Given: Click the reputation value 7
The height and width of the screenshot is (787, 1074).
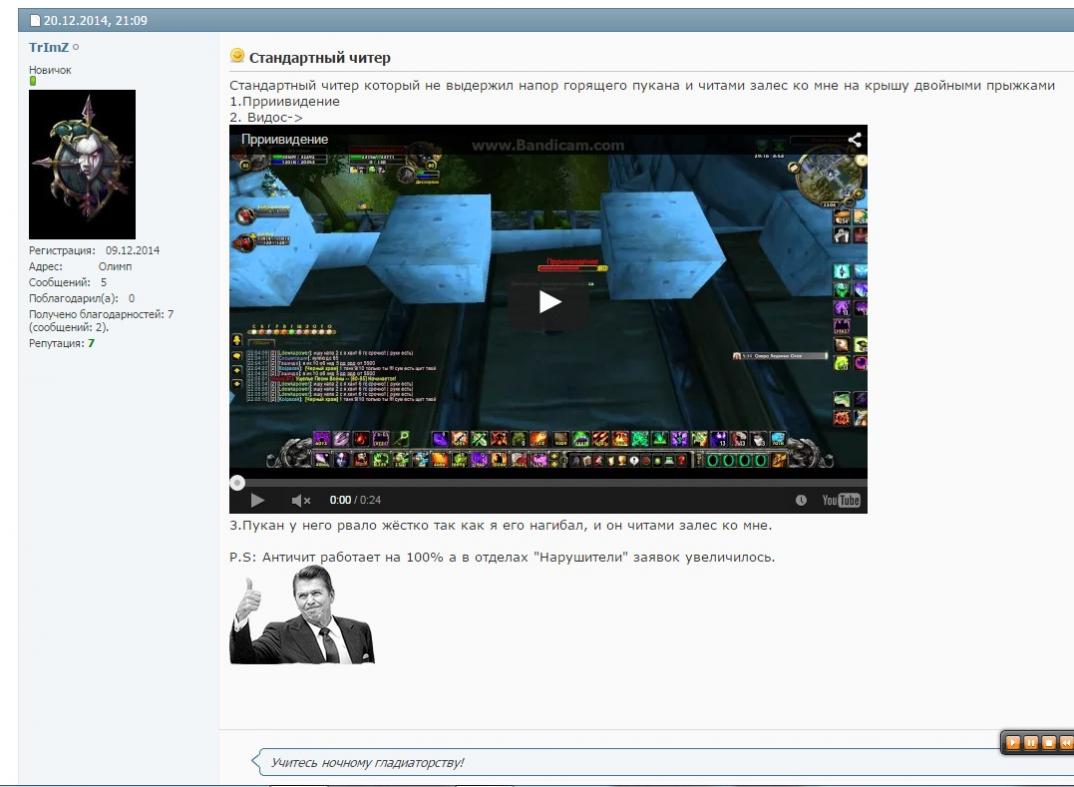Looking at the screenshot, I should pos(90,343).
